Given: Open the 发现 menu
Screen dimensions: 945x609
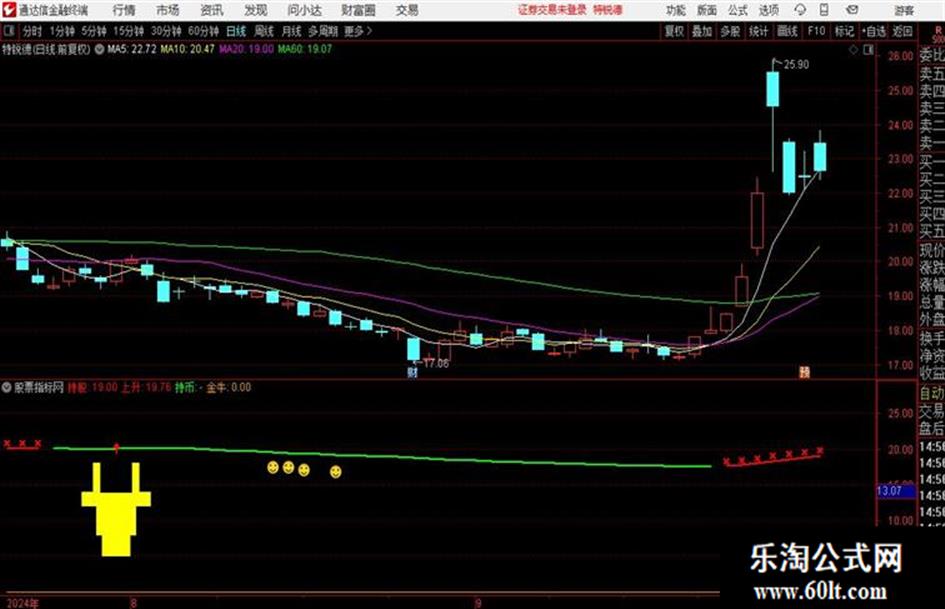Looking at the screenshot, I should [256, 10].
